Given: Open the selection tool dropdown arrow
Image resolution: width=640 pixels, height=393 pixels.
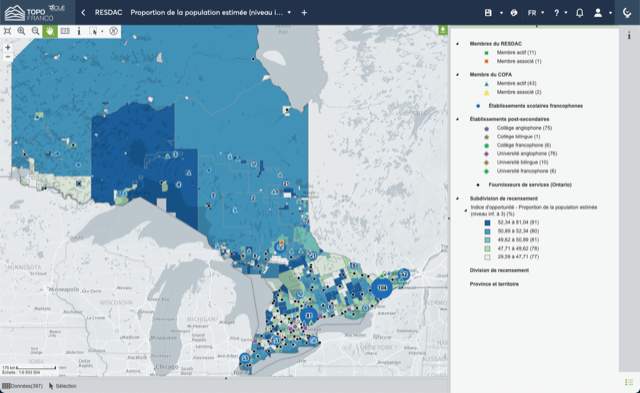Looking at the screenshot, I should (x=102, y=31).
